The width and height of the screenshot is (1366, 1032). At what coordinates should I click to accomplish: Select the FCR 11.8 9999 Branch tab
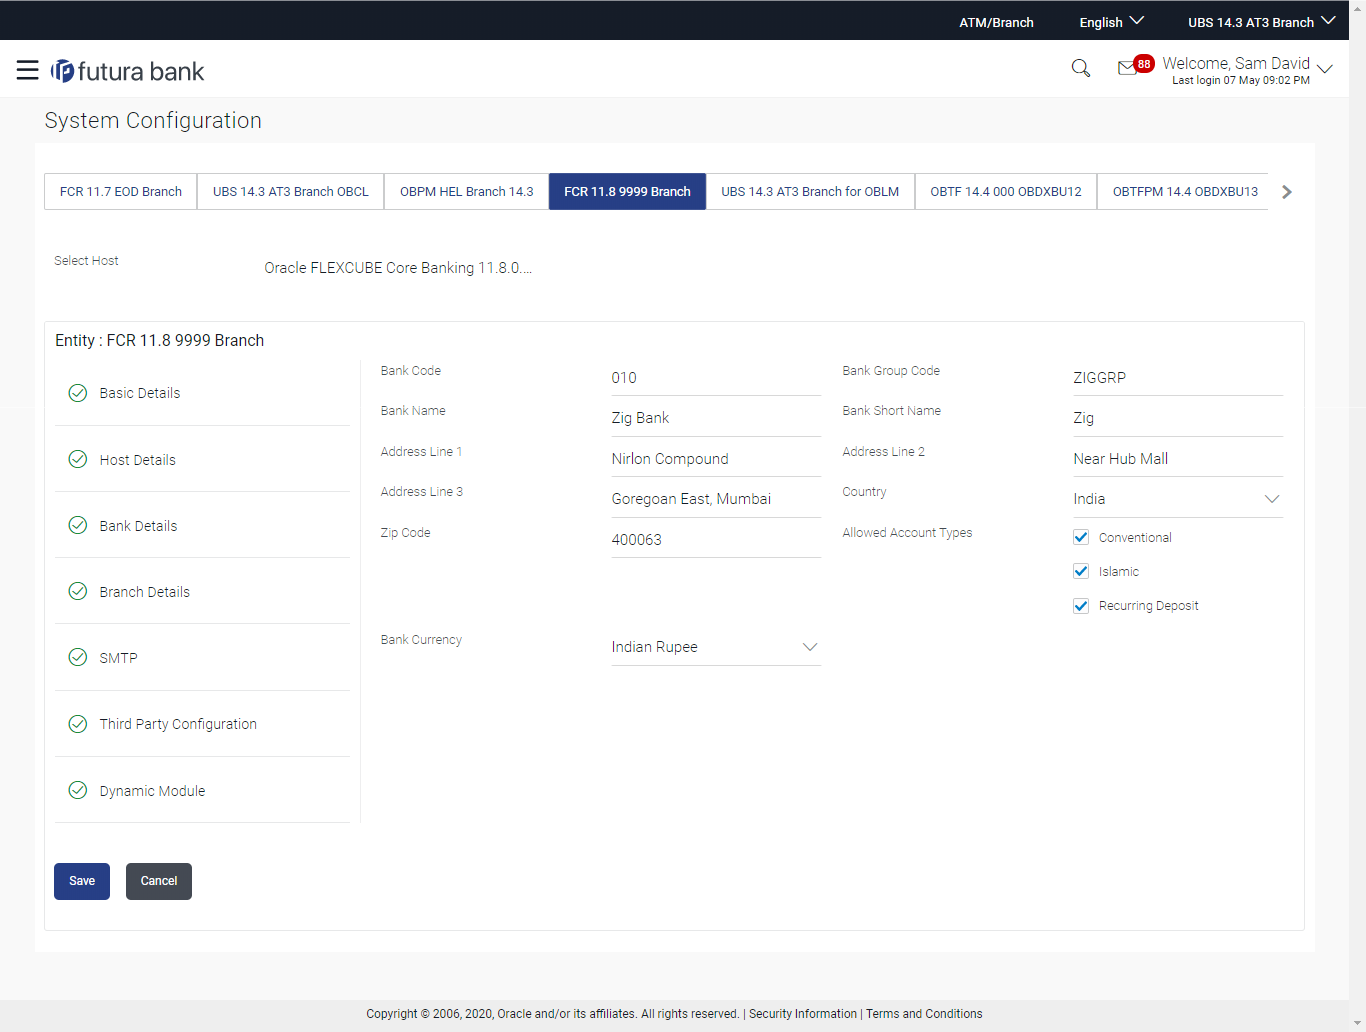627,191
